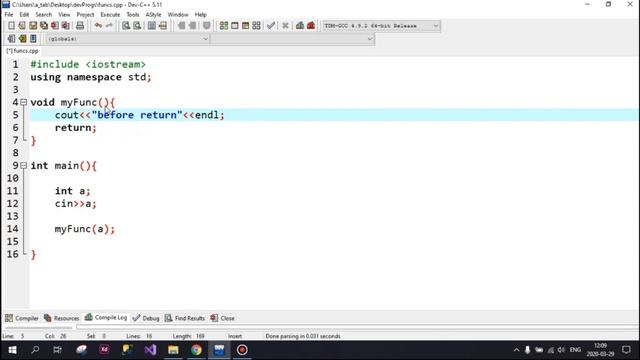The height and width of the screenshot is (360, 640).
Task: Open Google Chrome from the taskbar
Action: tap(196, 350)
